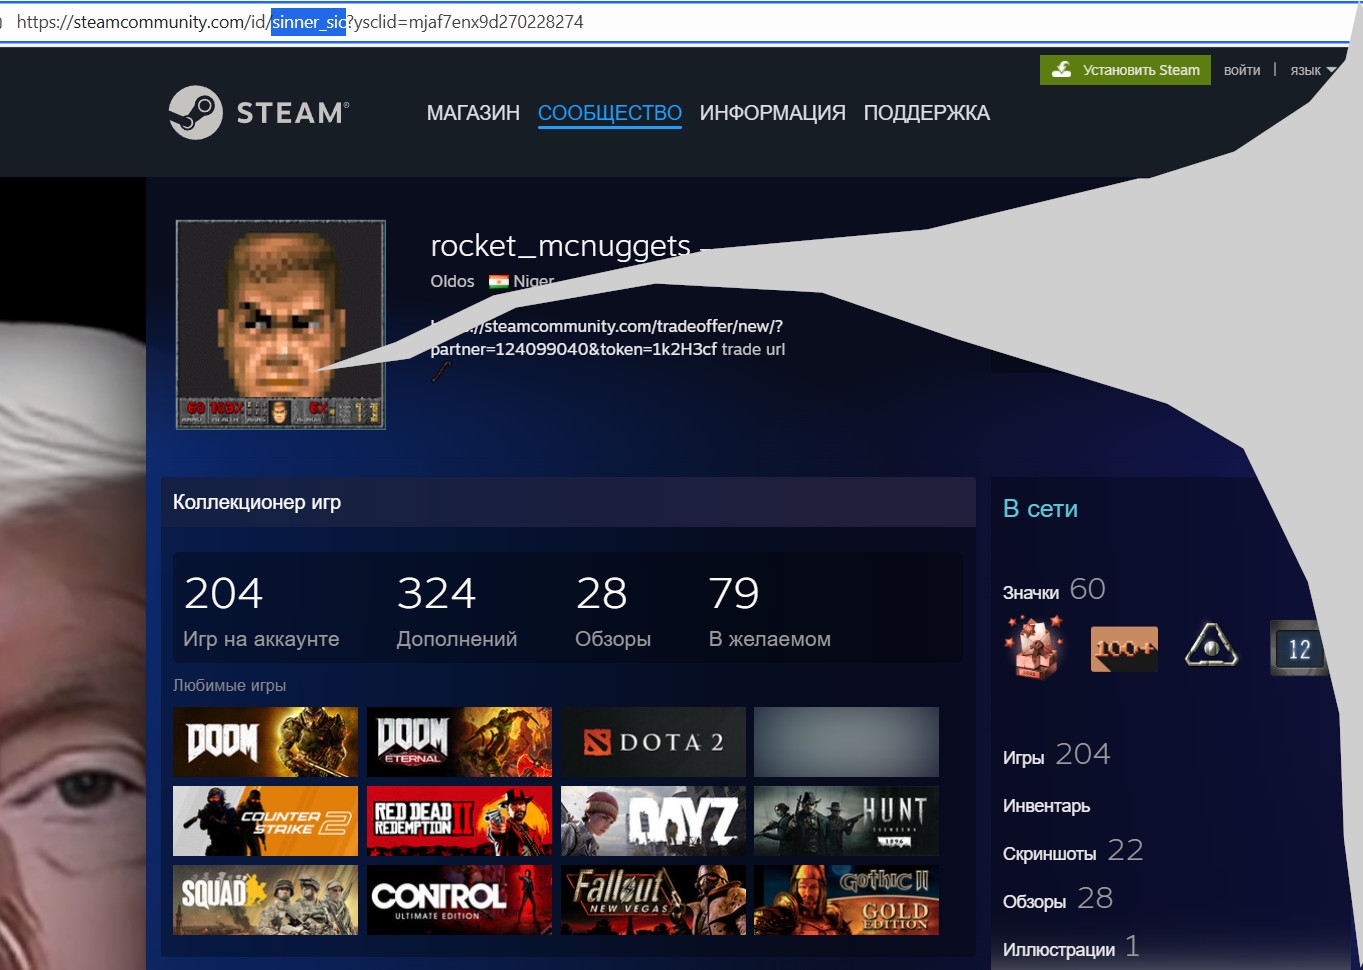1363x970 pixels.
Task: Open the triangle-shaped badge icon
Action: click(x=1211, y=646)
